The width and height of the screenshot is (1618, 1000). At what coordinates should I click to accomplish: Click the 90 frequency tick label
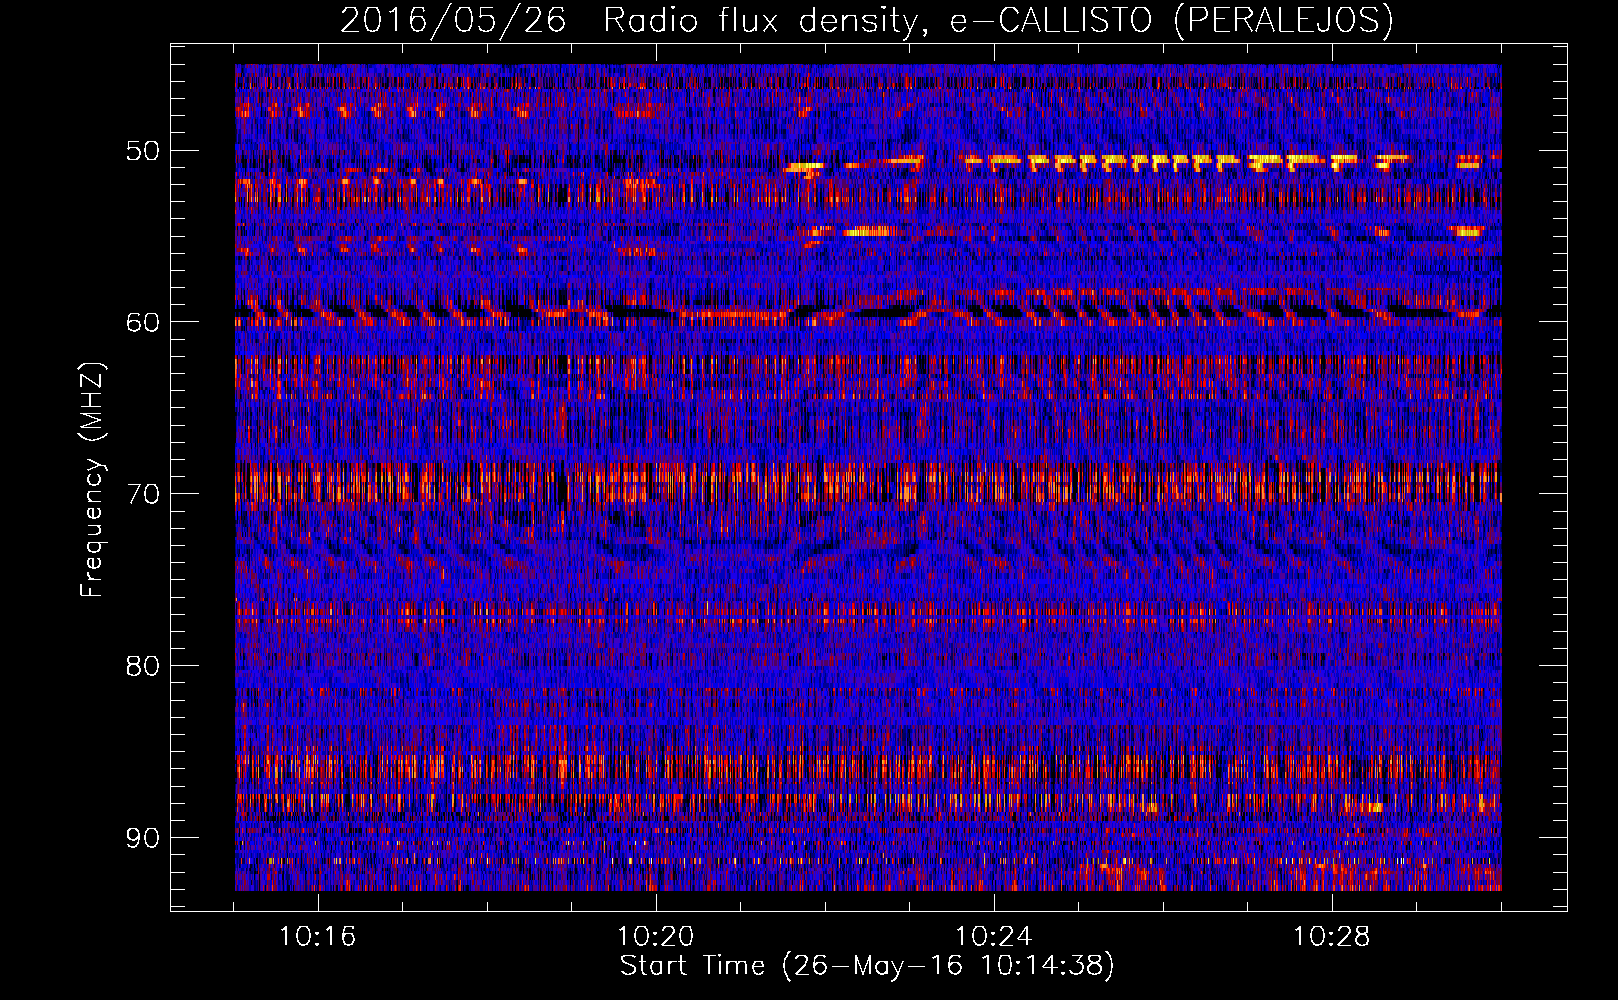(142, 838)
